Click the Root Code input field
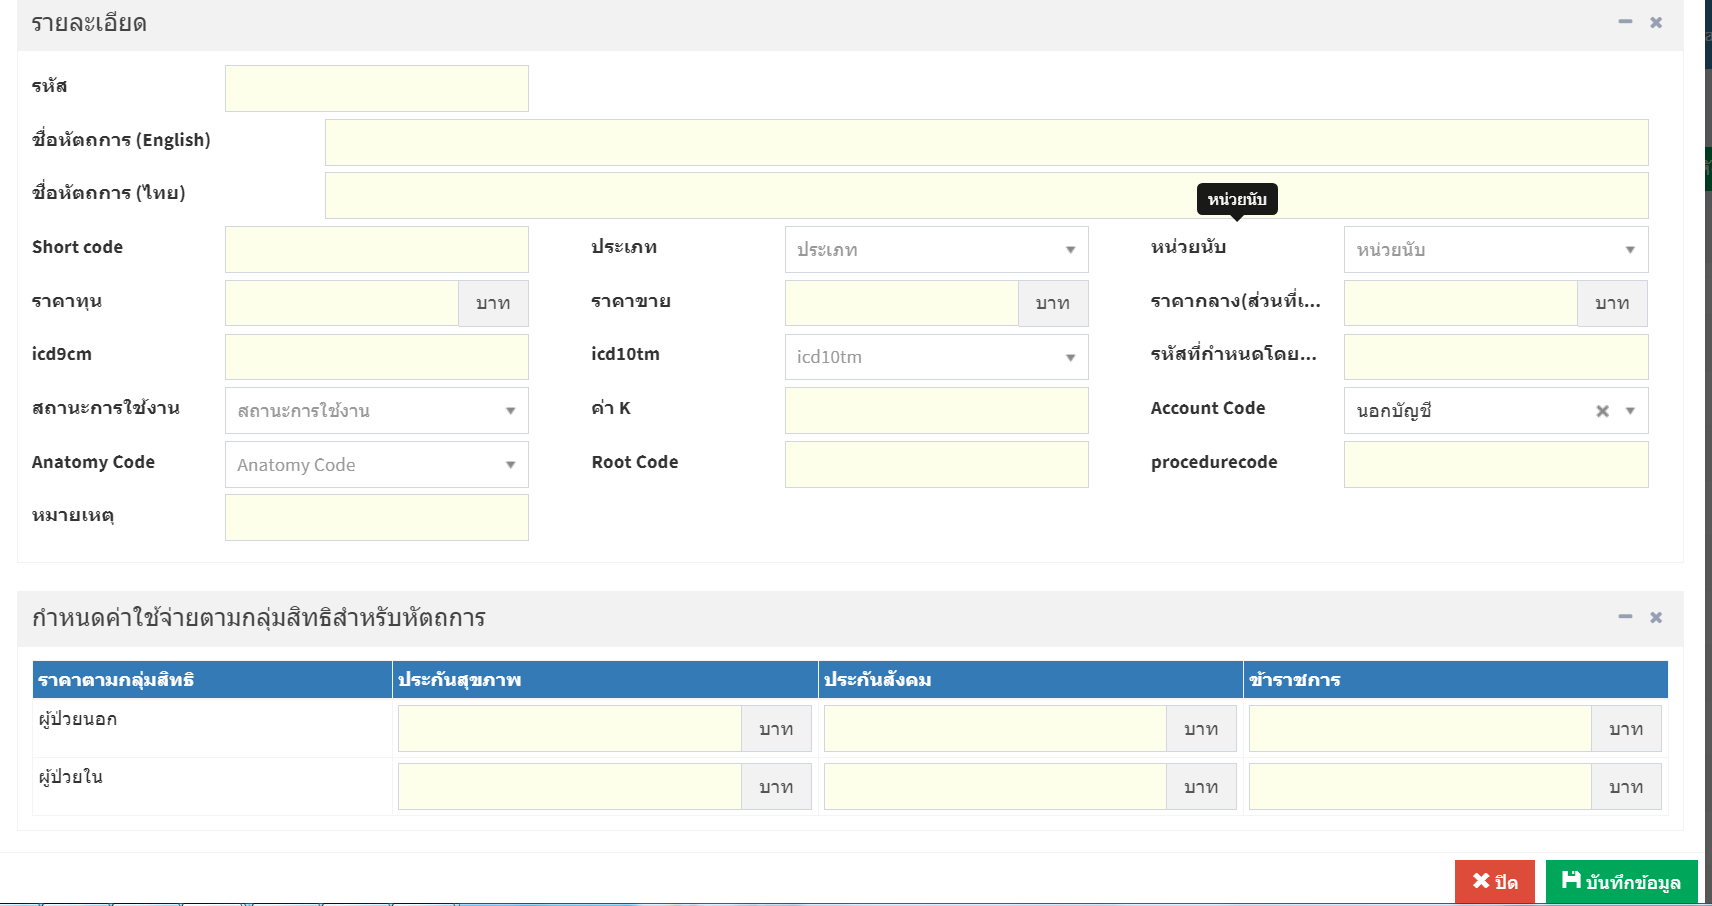Screen dimensions: 1712x906 pyautogui.click(x=936, y=465)
